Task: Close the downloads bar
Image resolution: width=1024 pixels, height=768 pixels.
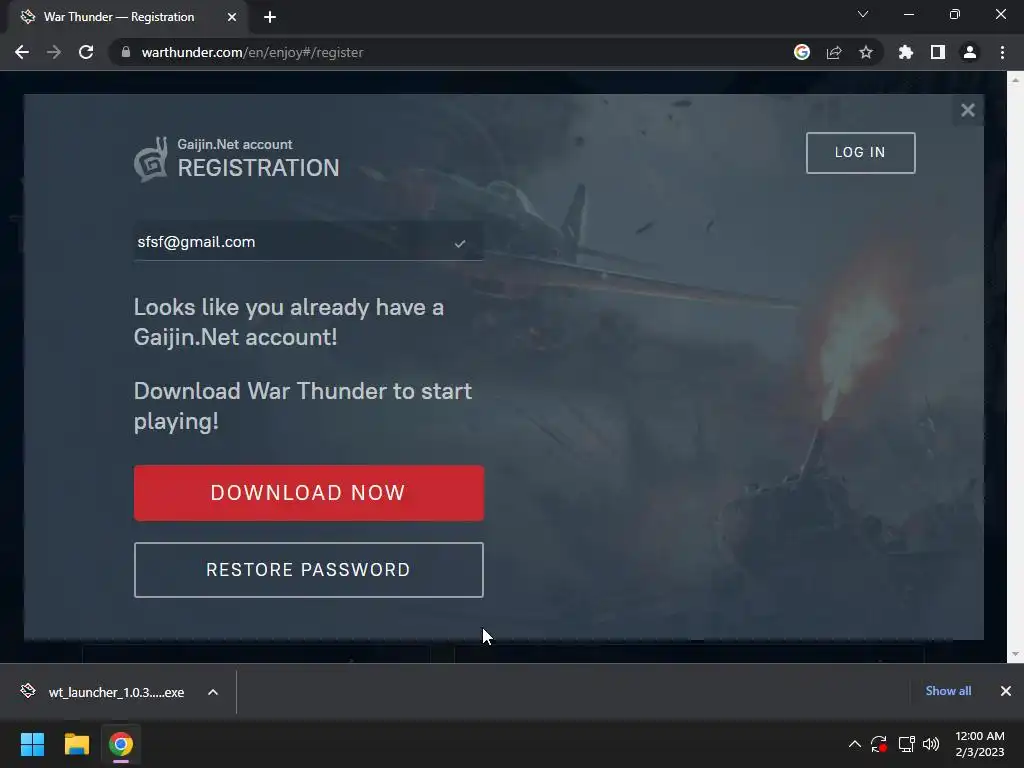Action: [1006, 691]
